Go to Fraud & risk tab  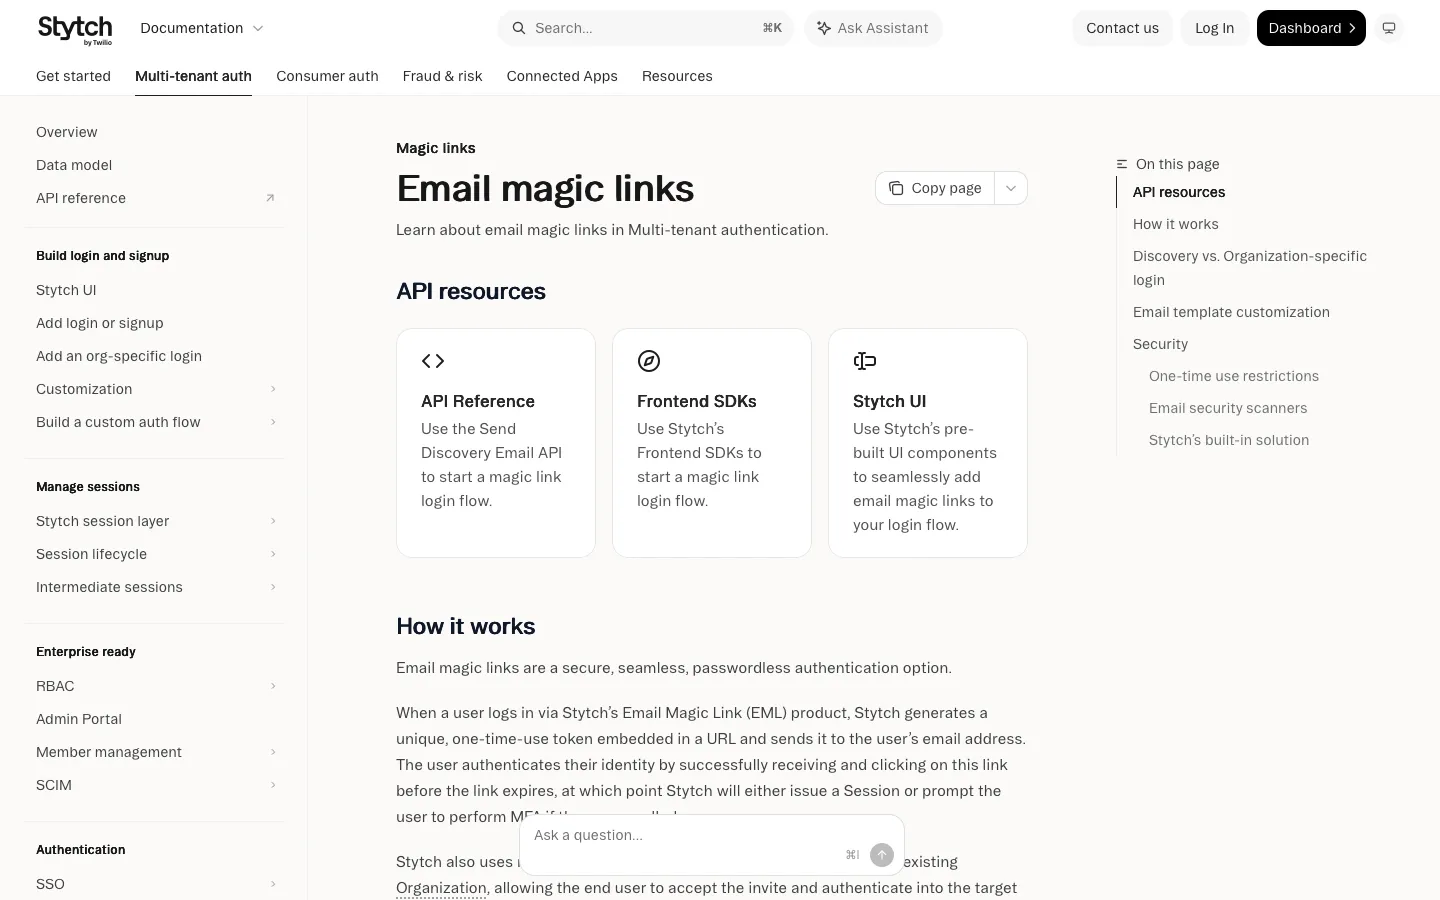(442, 76)
